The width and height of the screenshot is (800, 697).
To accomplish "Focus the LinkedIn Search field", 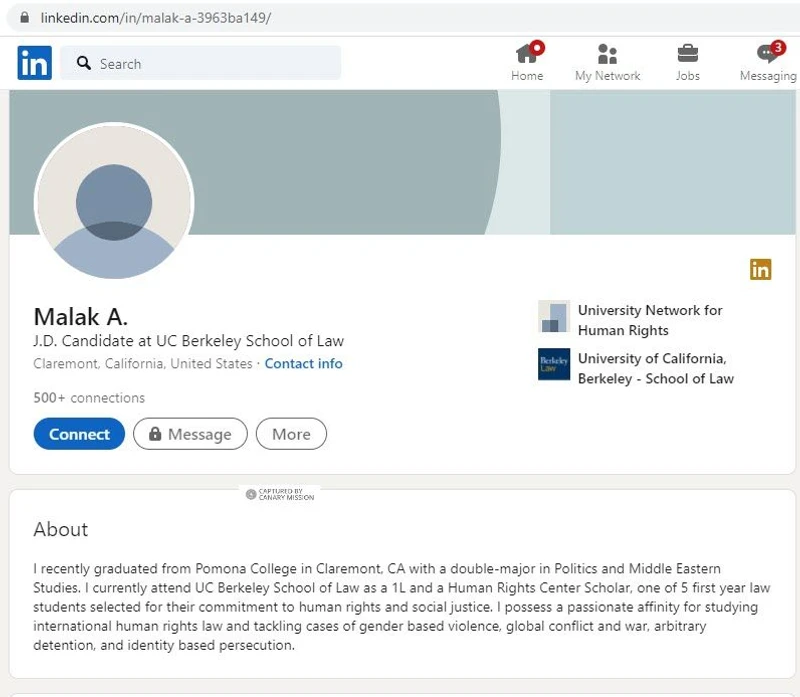I will coord(201,63).
